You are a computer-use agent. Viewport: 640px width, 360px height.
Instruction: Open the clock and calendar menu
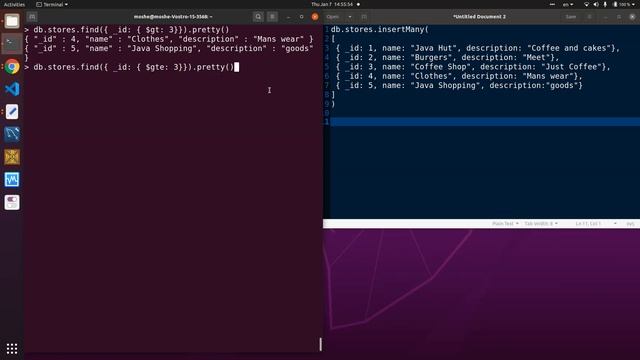332,4
